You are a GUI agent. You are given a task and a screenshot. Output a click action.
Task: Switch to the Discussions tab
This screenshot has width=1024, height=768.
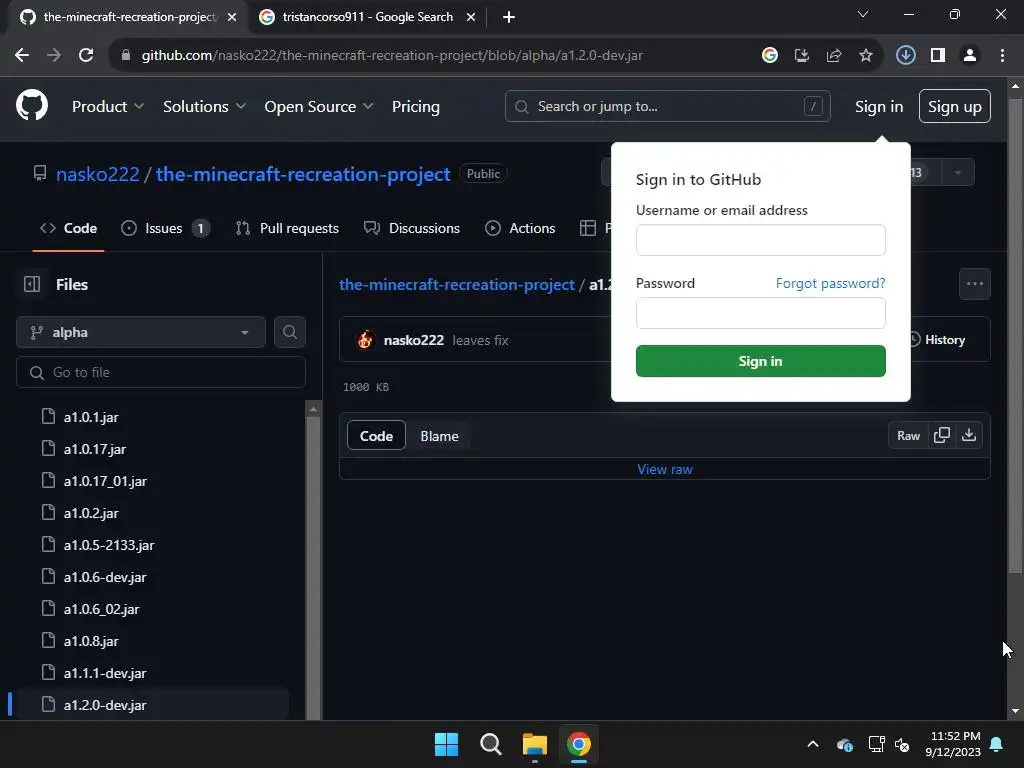[412, 229]
